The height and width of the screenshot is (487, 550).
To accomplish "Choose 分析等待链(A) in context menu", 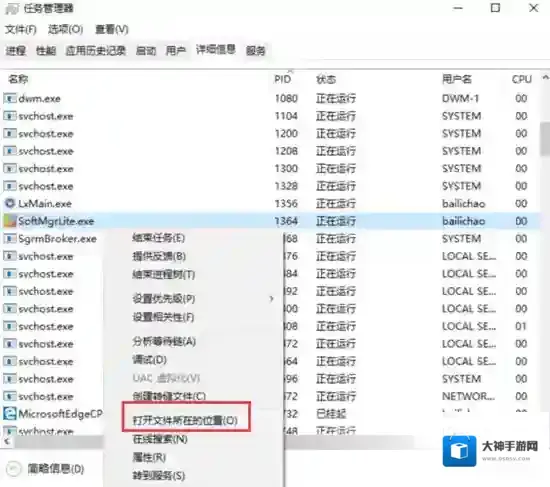I will (164, 341).
